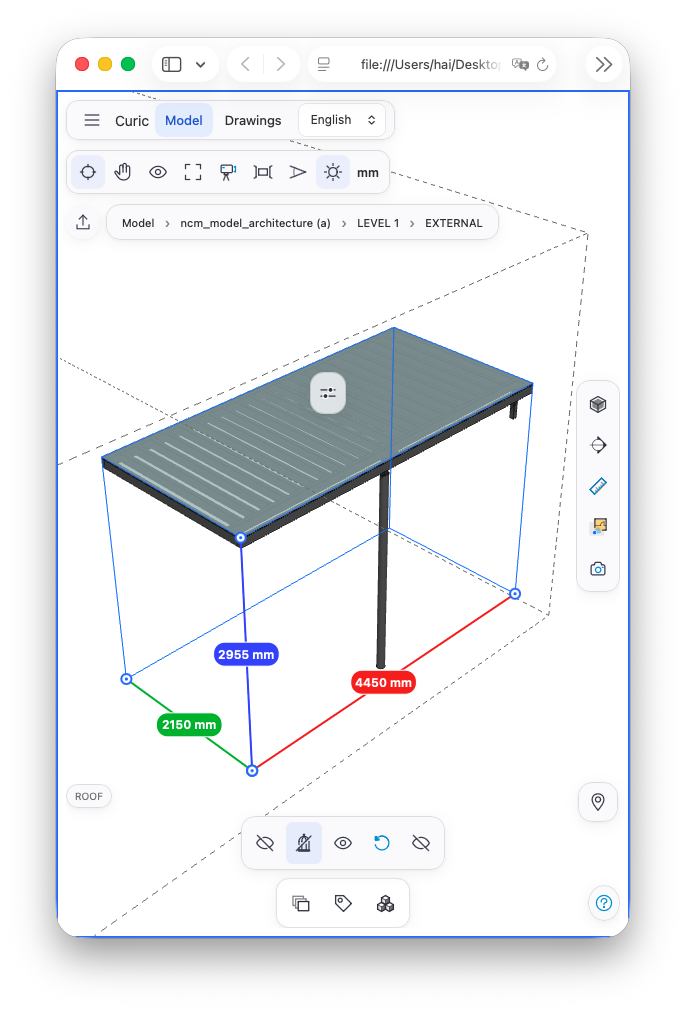Screen dimensions: 686x1012
Task: Toggle the highlighted isolate selection button
Action: pyautogui.click(x=304, y=843)
